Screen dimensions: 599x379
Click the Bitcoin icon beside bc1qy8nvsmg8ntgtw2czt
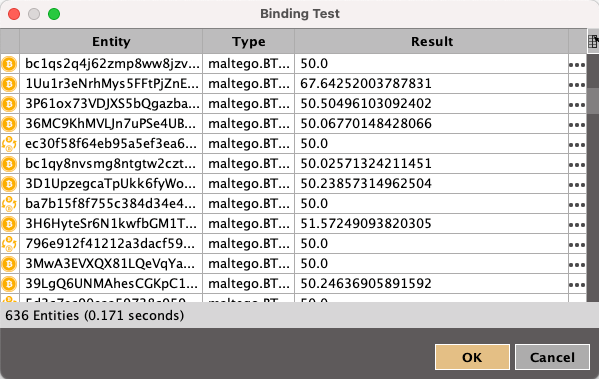[9, 164]
